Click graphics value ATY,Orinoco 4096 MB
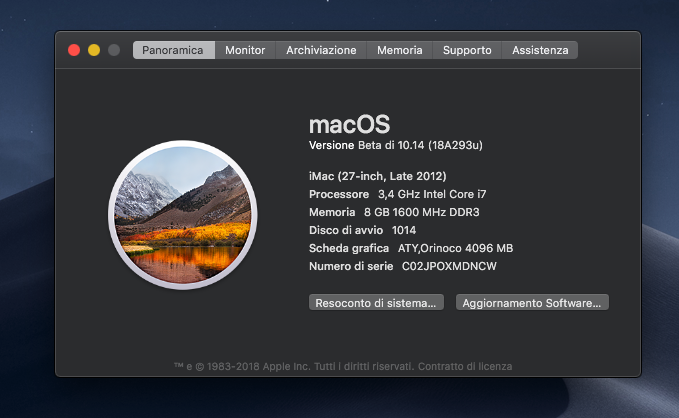 (x=455, y=248)
